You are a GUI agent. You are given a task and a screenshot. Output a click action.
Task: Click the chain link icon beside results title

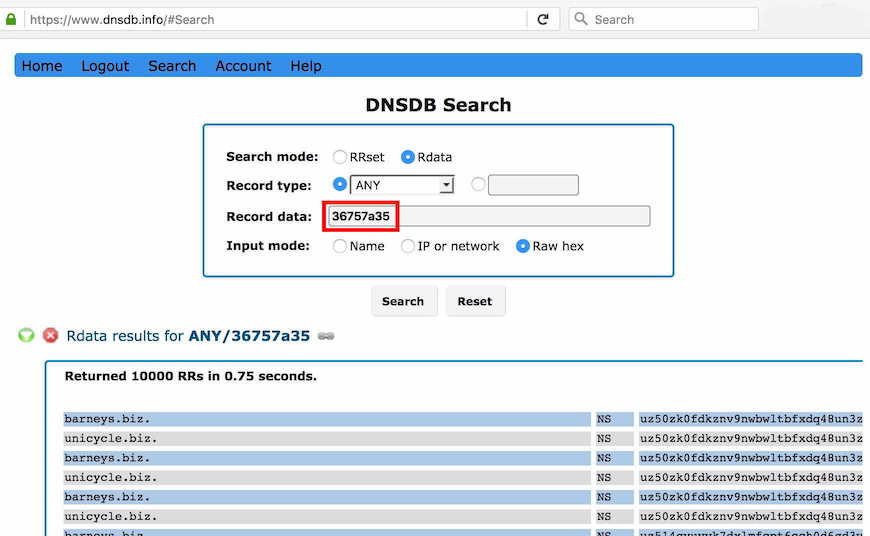tap(326, 336)
